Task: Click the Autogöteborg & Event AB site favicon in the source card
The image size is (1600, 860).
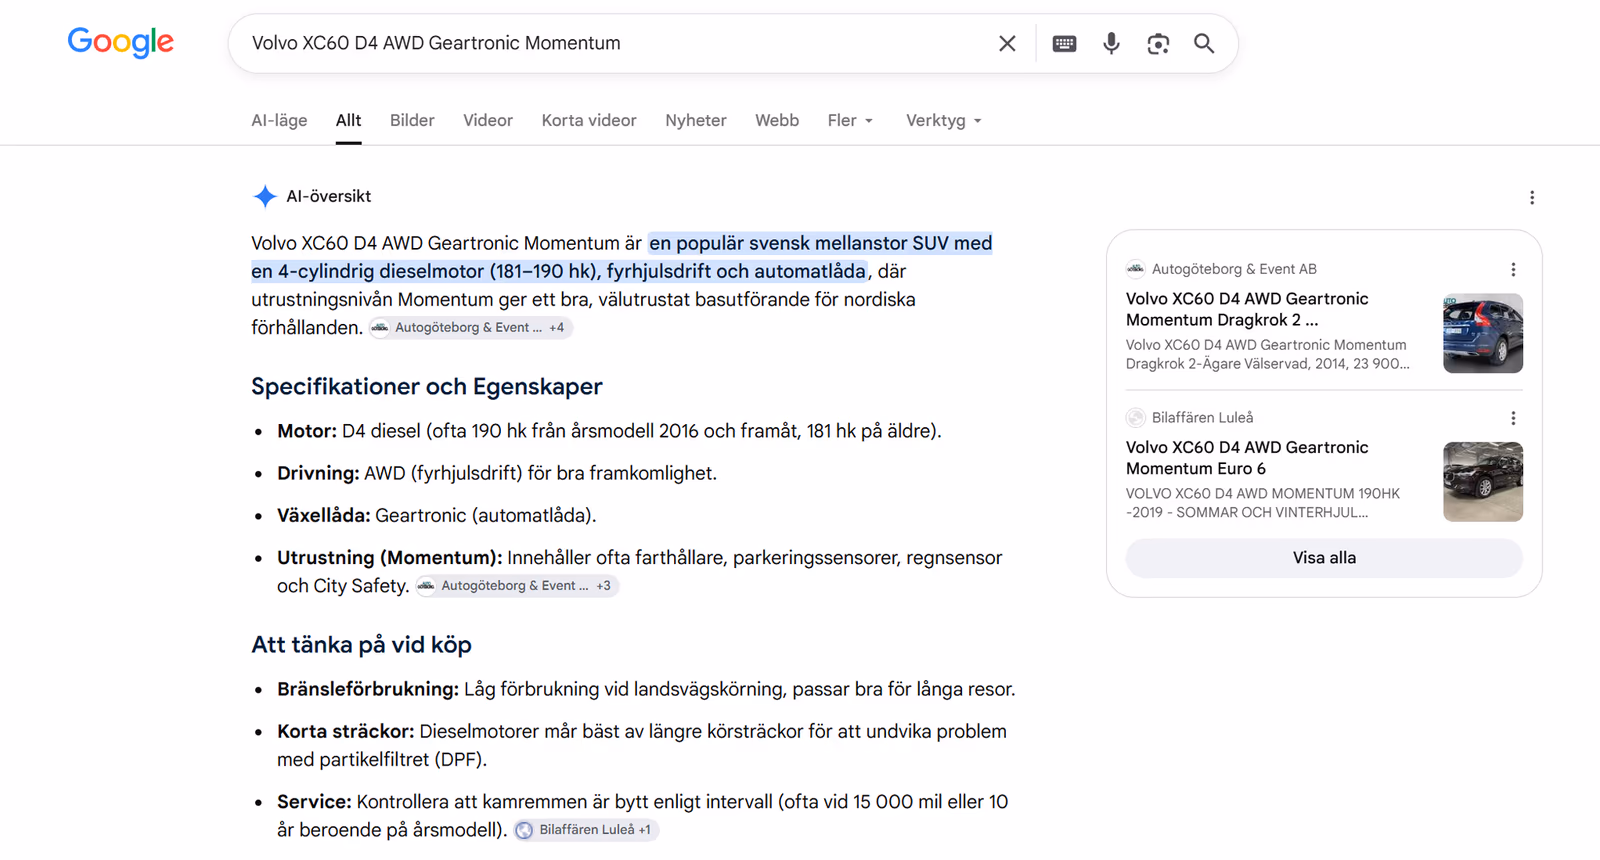Action: click(1135, 269)
